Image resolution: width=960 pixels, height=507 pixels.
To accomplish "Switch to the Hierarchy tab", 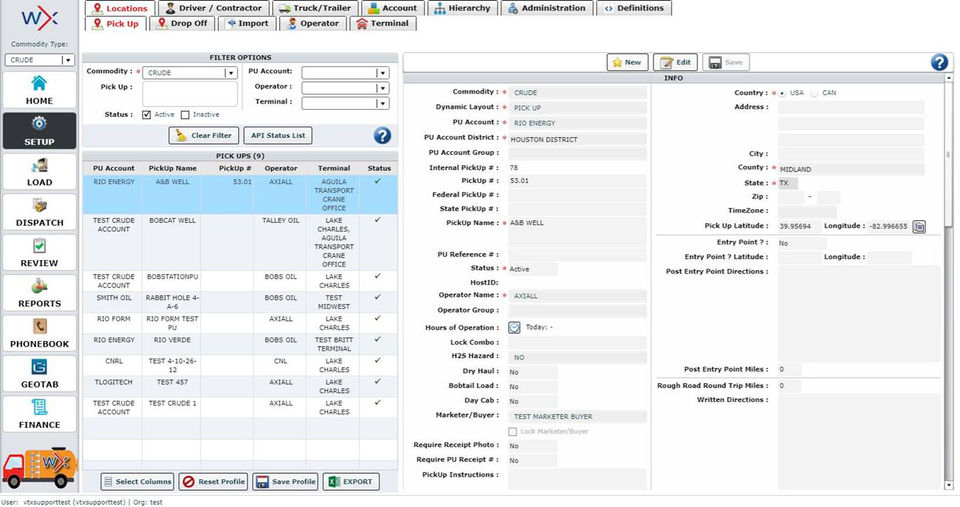I will (462, 8).
